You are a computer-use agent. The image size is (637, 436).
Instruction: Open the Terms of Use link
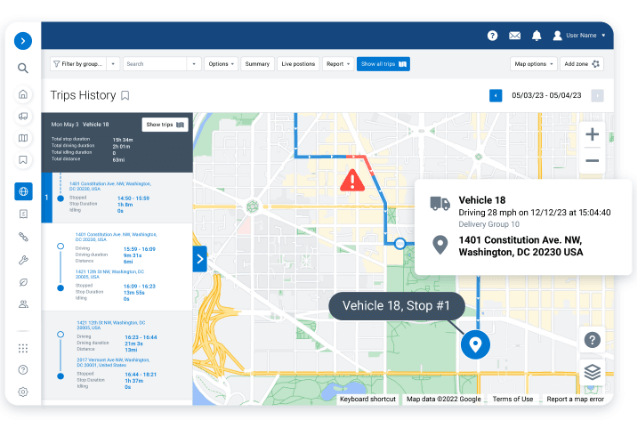pyautogui.click(x=513, y=399)
